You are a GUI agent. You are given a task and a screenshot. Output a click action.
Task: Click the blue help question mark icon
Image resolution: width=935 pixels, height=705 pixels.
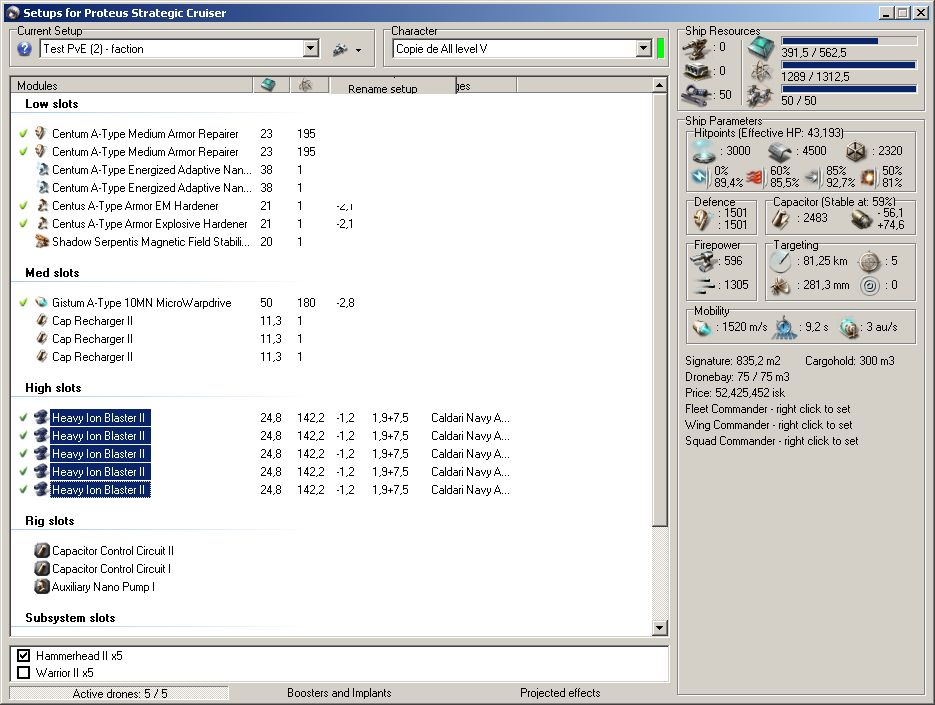click(25, 49)
